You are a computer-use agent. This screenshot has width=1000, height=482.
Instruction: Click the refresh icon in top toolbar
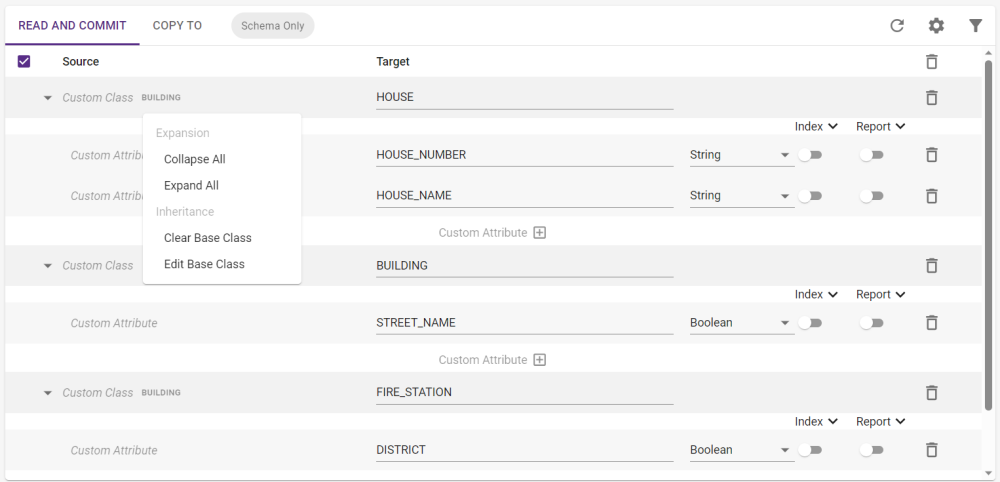(x=897, y=26)
